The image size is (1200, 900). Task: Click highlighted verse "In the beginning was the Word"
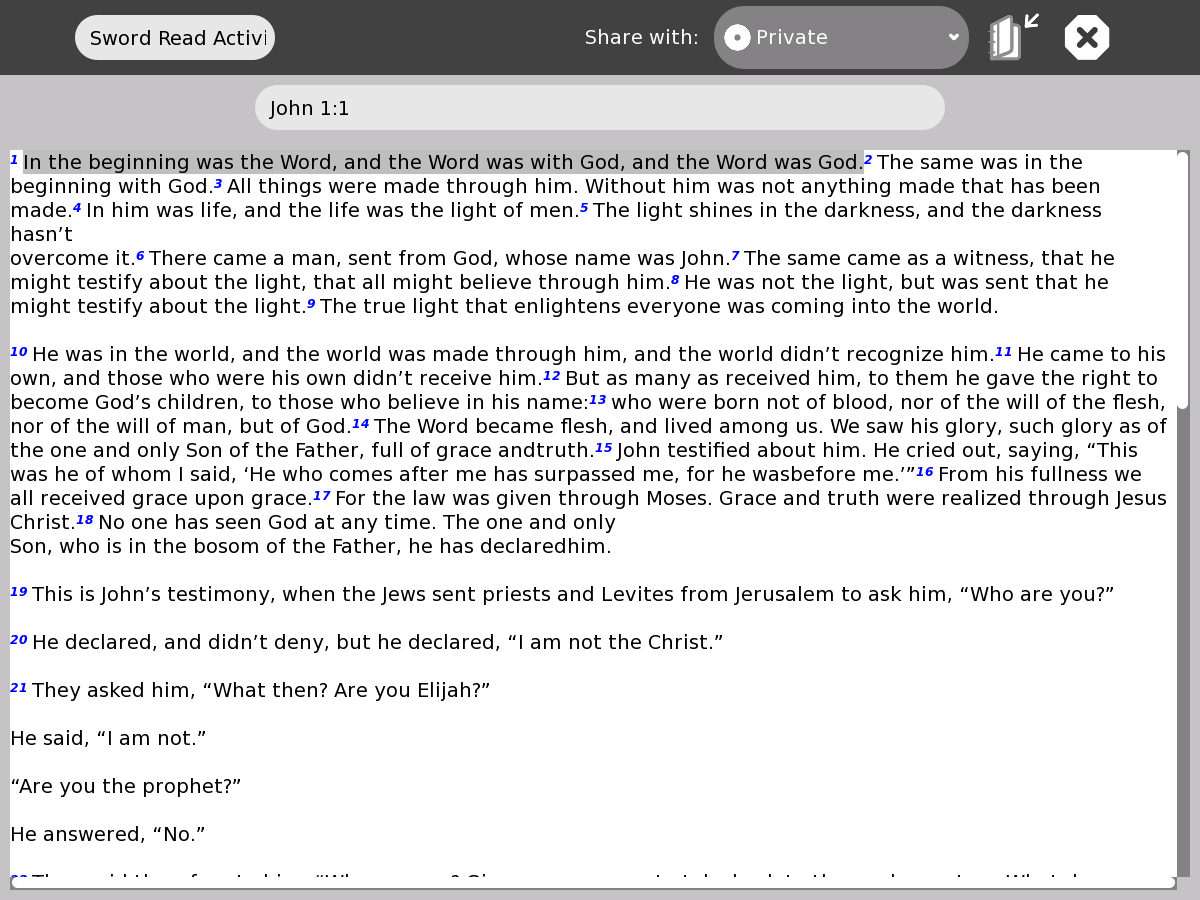[x=442, y=163]
